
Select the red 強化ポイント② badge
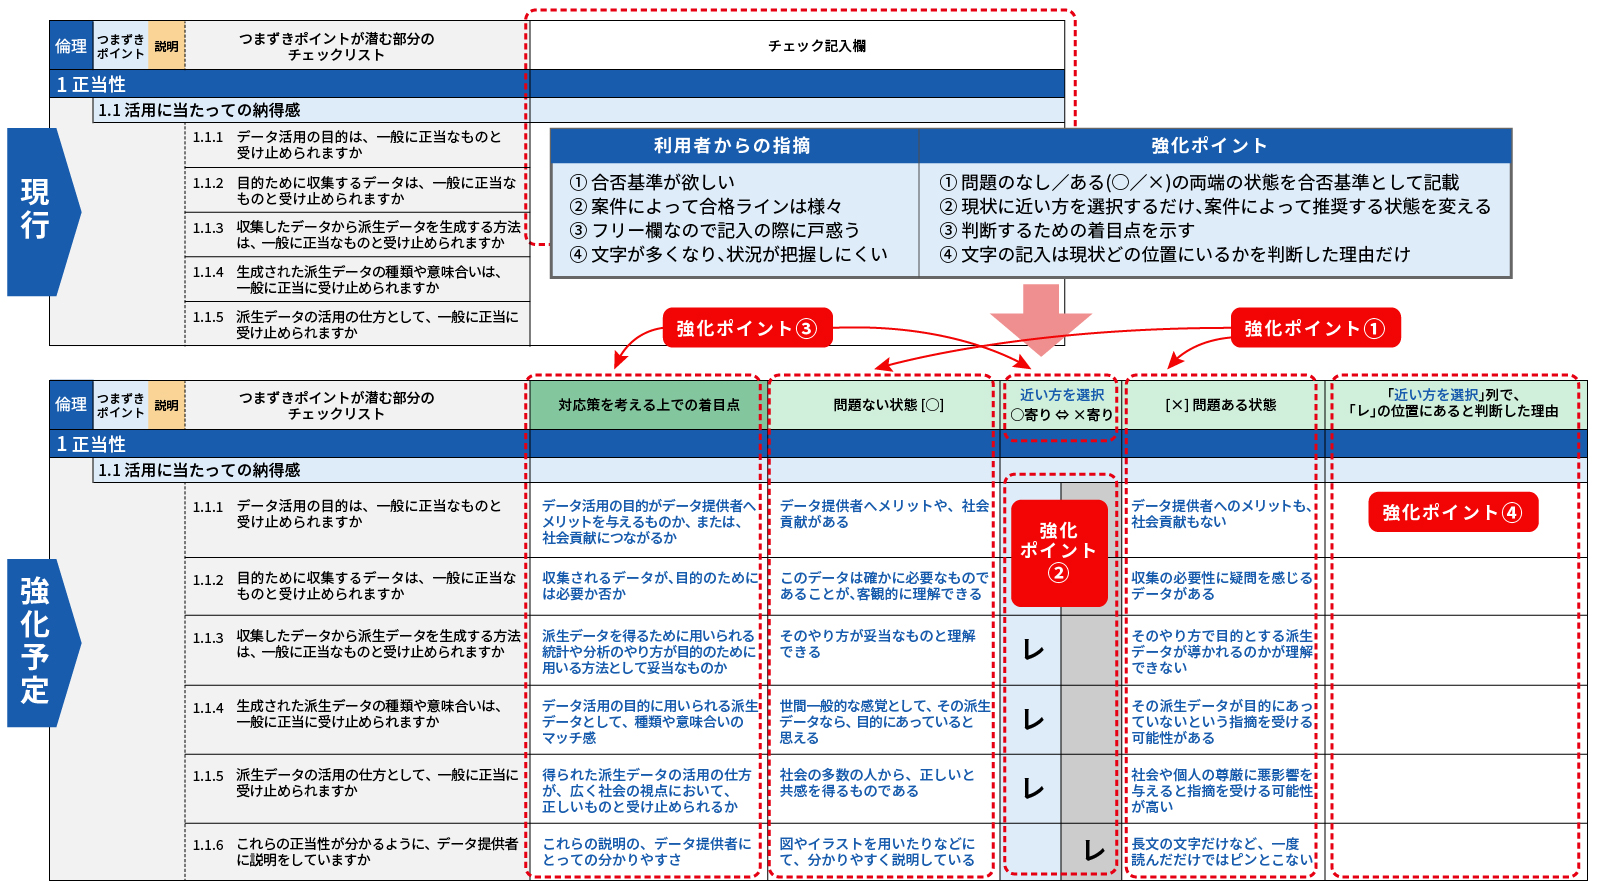[1059, 553]
